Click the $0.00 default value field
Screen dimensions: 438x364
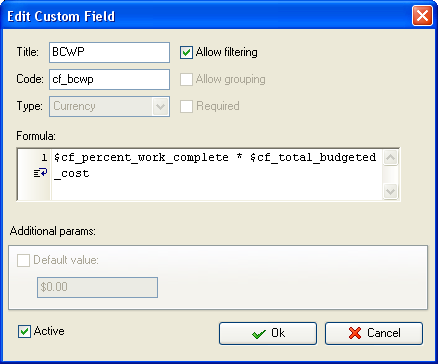click(97, 287)
